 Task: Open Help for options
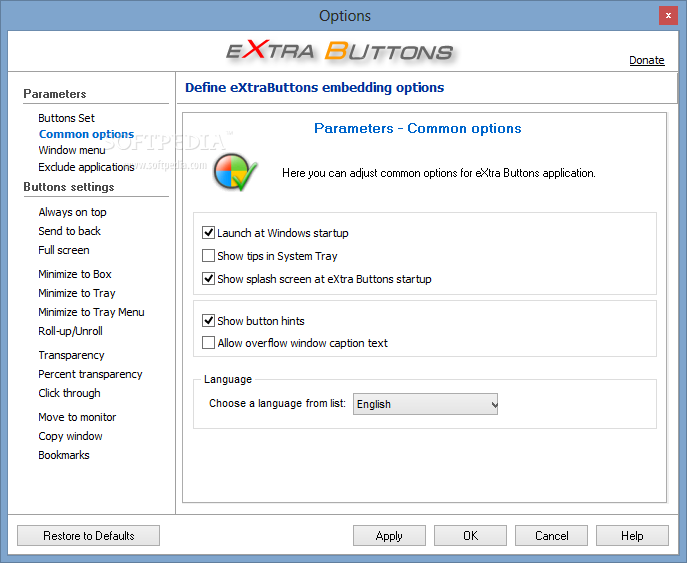click(632, 535)
